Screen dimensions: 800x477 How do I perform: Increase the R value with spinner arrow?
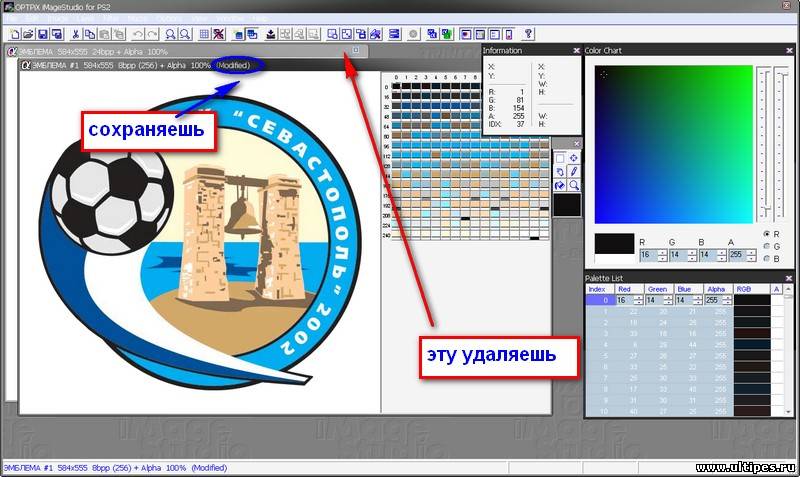tap(660, 252)
